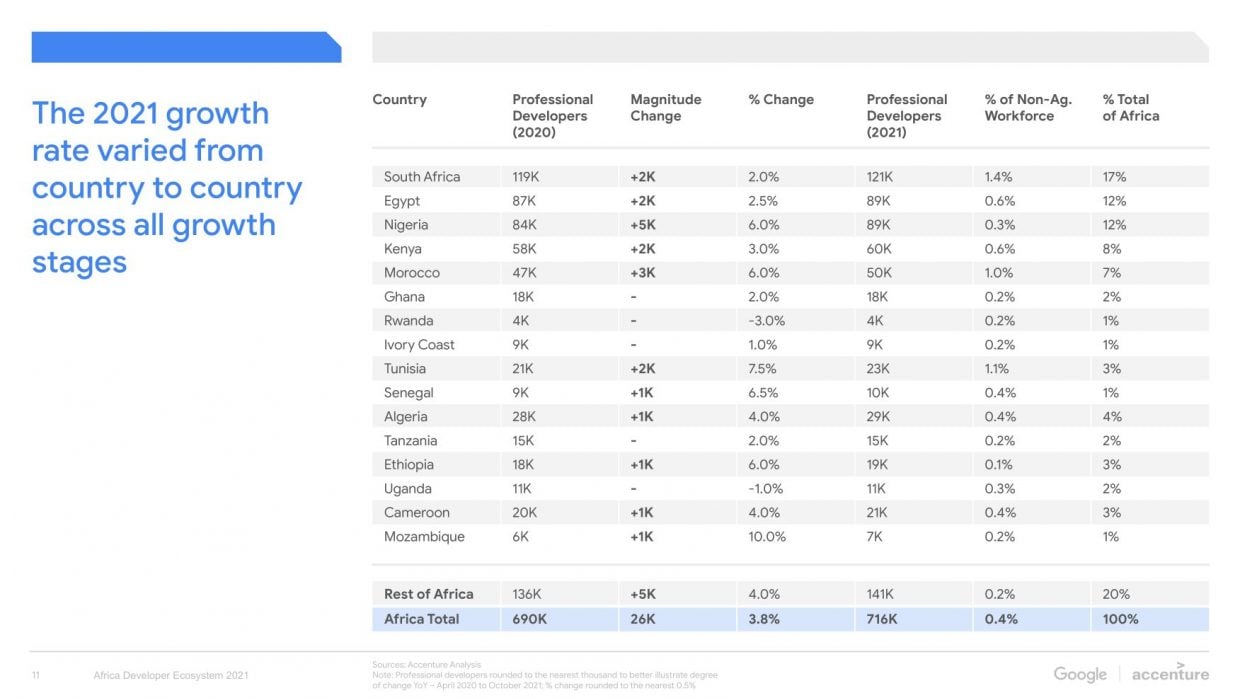The height and width of the screenshot is (698, 1240).
Task: Click the 716K Africa Total 2021 value
Action: [882, 619]
